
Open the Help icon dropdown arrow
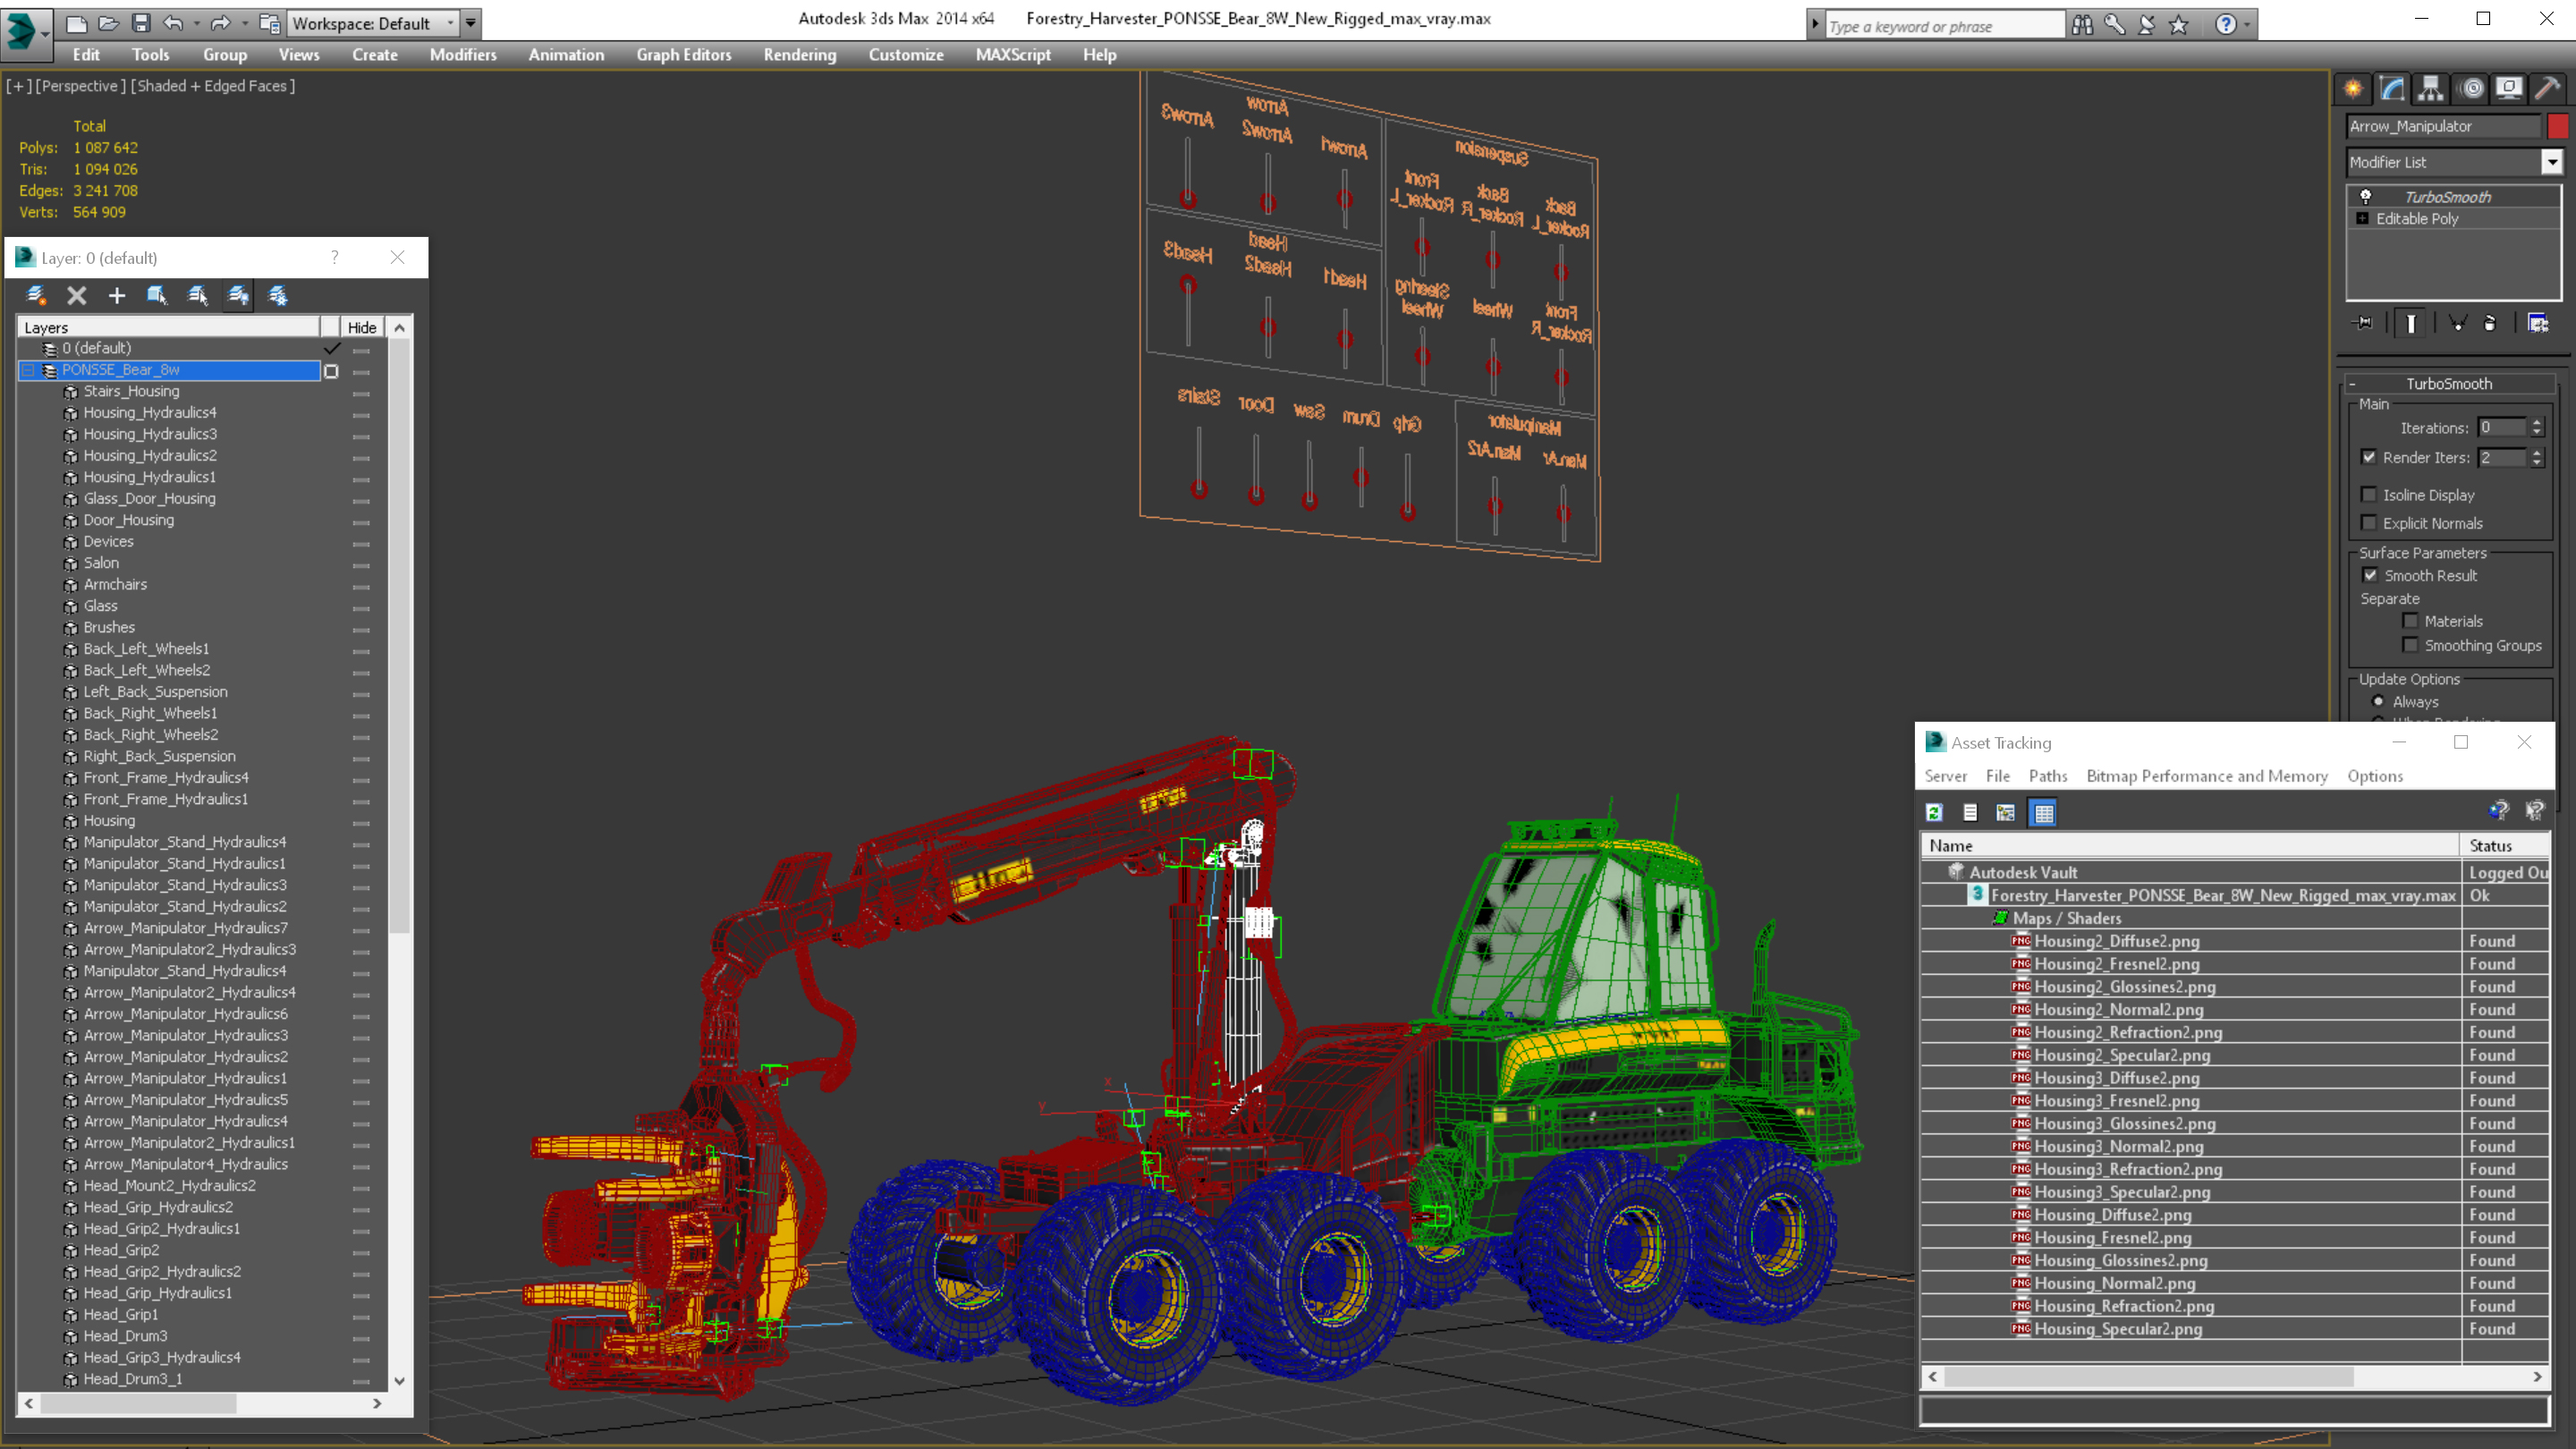pos(2248,25)
